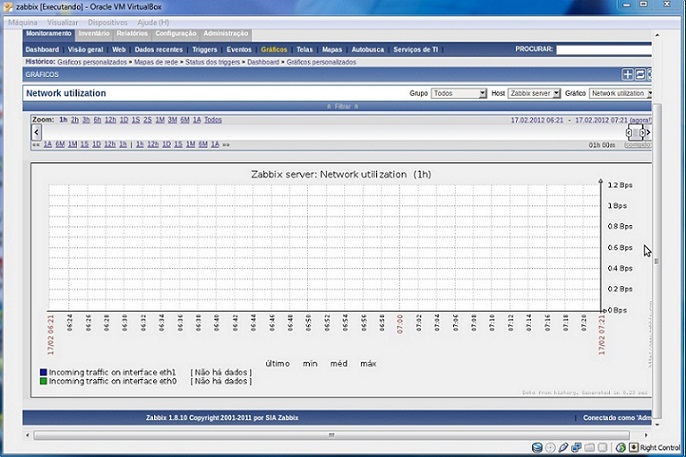
Task: Open the Telas page
Action: click(304, 50)
